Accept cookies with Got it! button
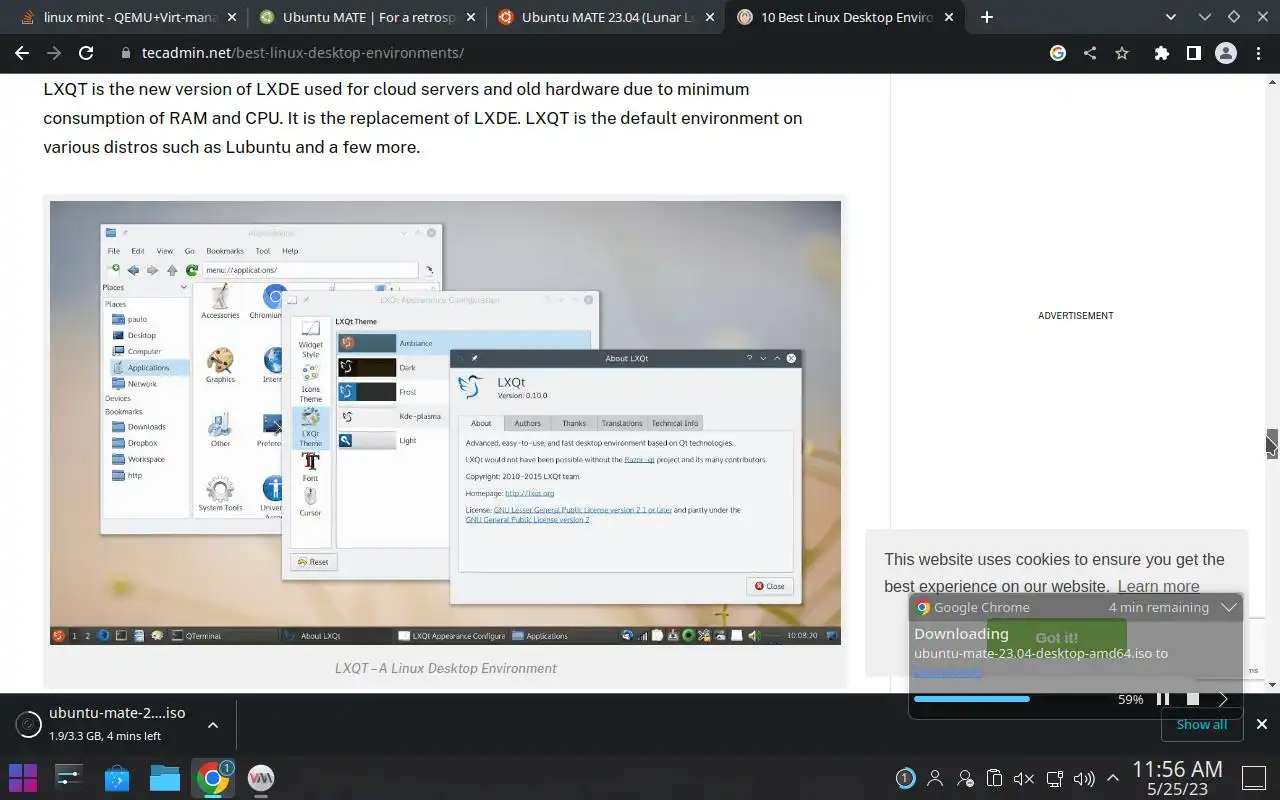Viewport: 1280px width, 800px height. click(x=1056, y=637)
